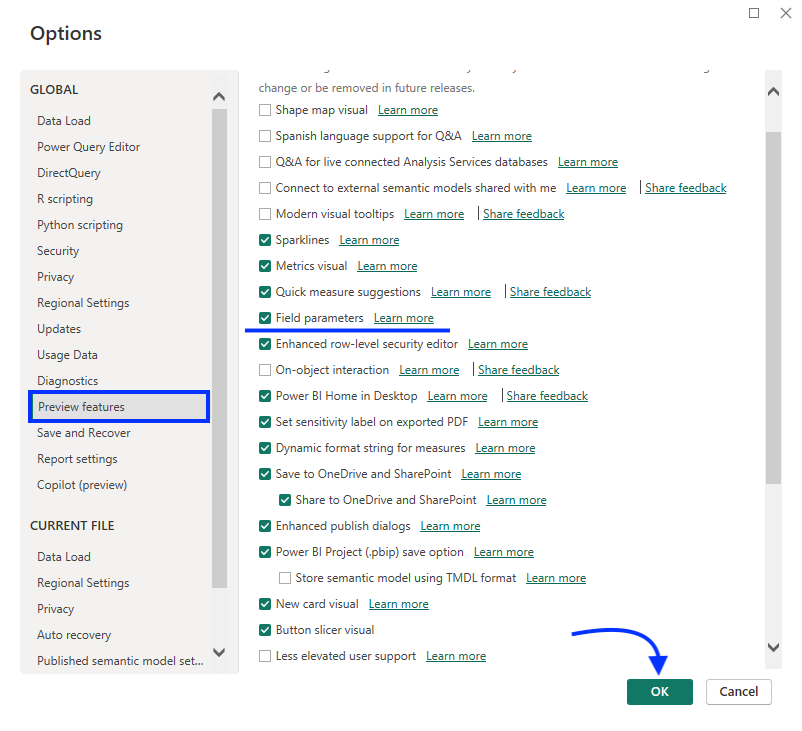Click the sidebar scrollbar thumb
Viewport: 802px width, 731px height.
pyautogui.click(x=219, y=348)
